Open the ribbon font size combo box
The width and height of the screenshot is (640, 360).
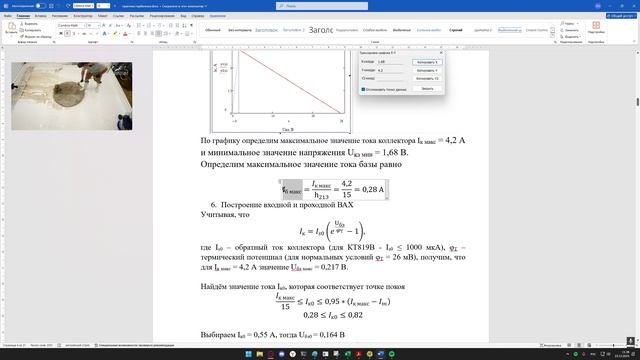click(93, 25)
